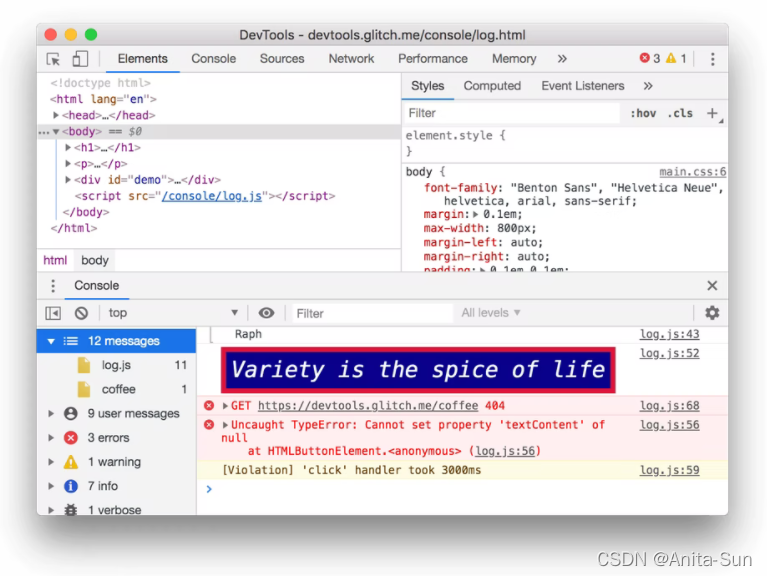This screenshot has width=767, height=576.
Task: Hide the console sidebar icon
Action: (53, 313)
